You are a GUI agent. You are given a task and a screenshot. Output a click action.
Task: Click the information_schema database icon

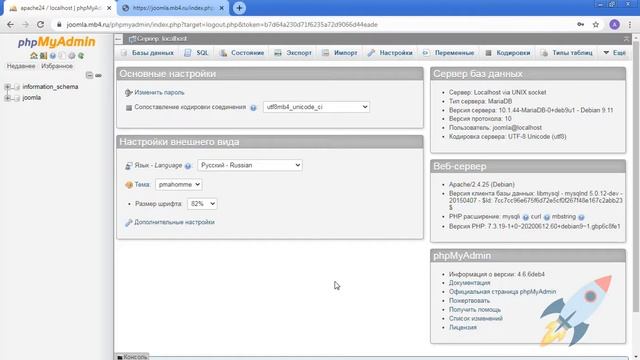point(17,87)
